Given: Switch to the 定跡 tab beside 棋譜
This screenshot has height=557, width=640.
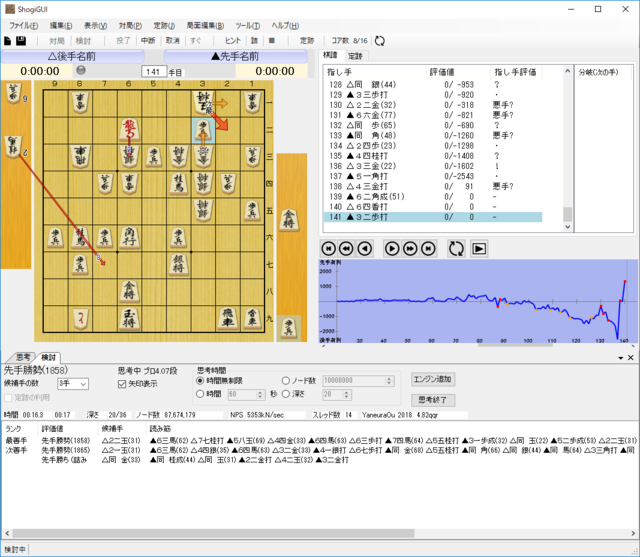Looking at the screenshot, I should coord(356,56).
